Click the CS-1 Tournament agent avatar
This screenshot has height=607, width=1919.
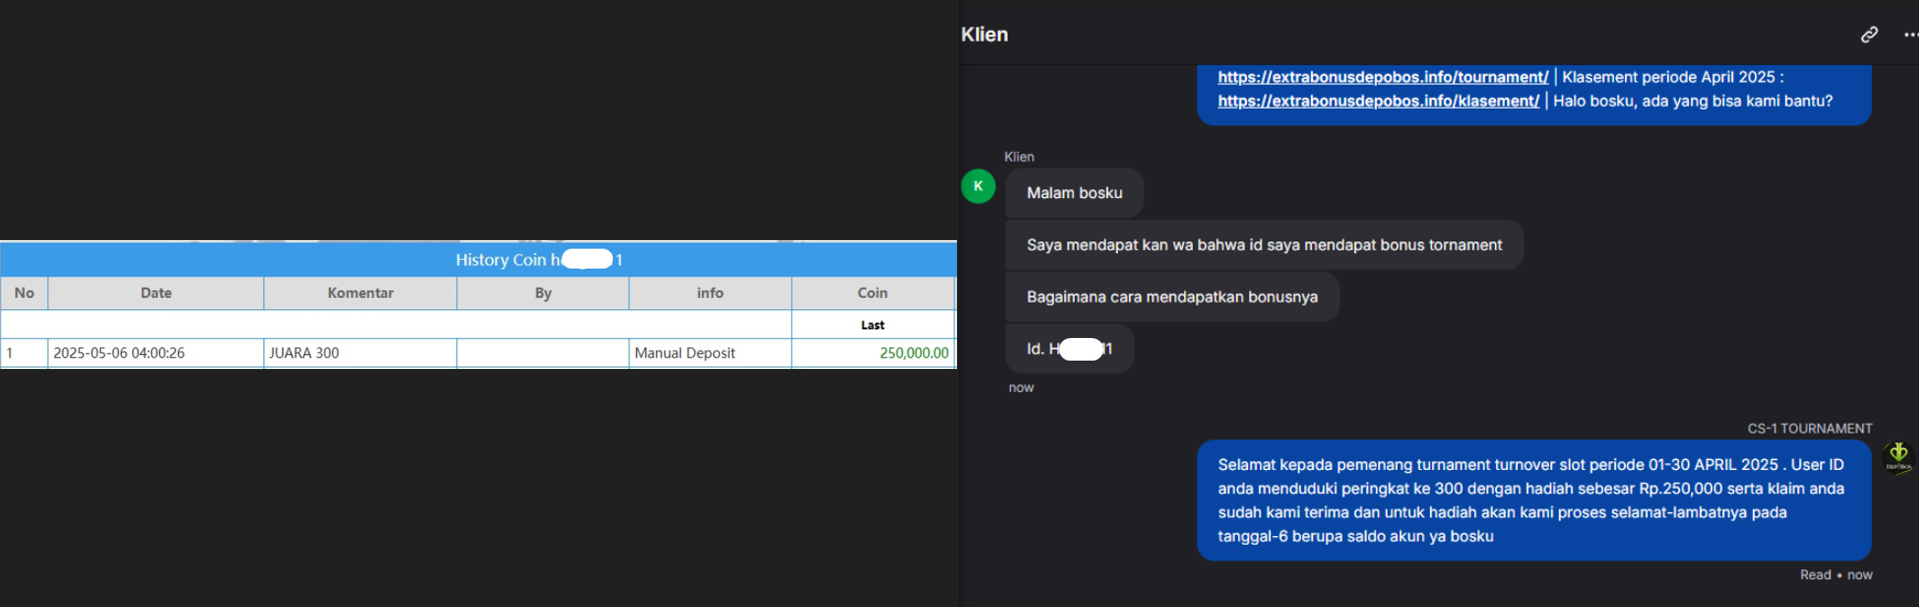point(1898,456)
